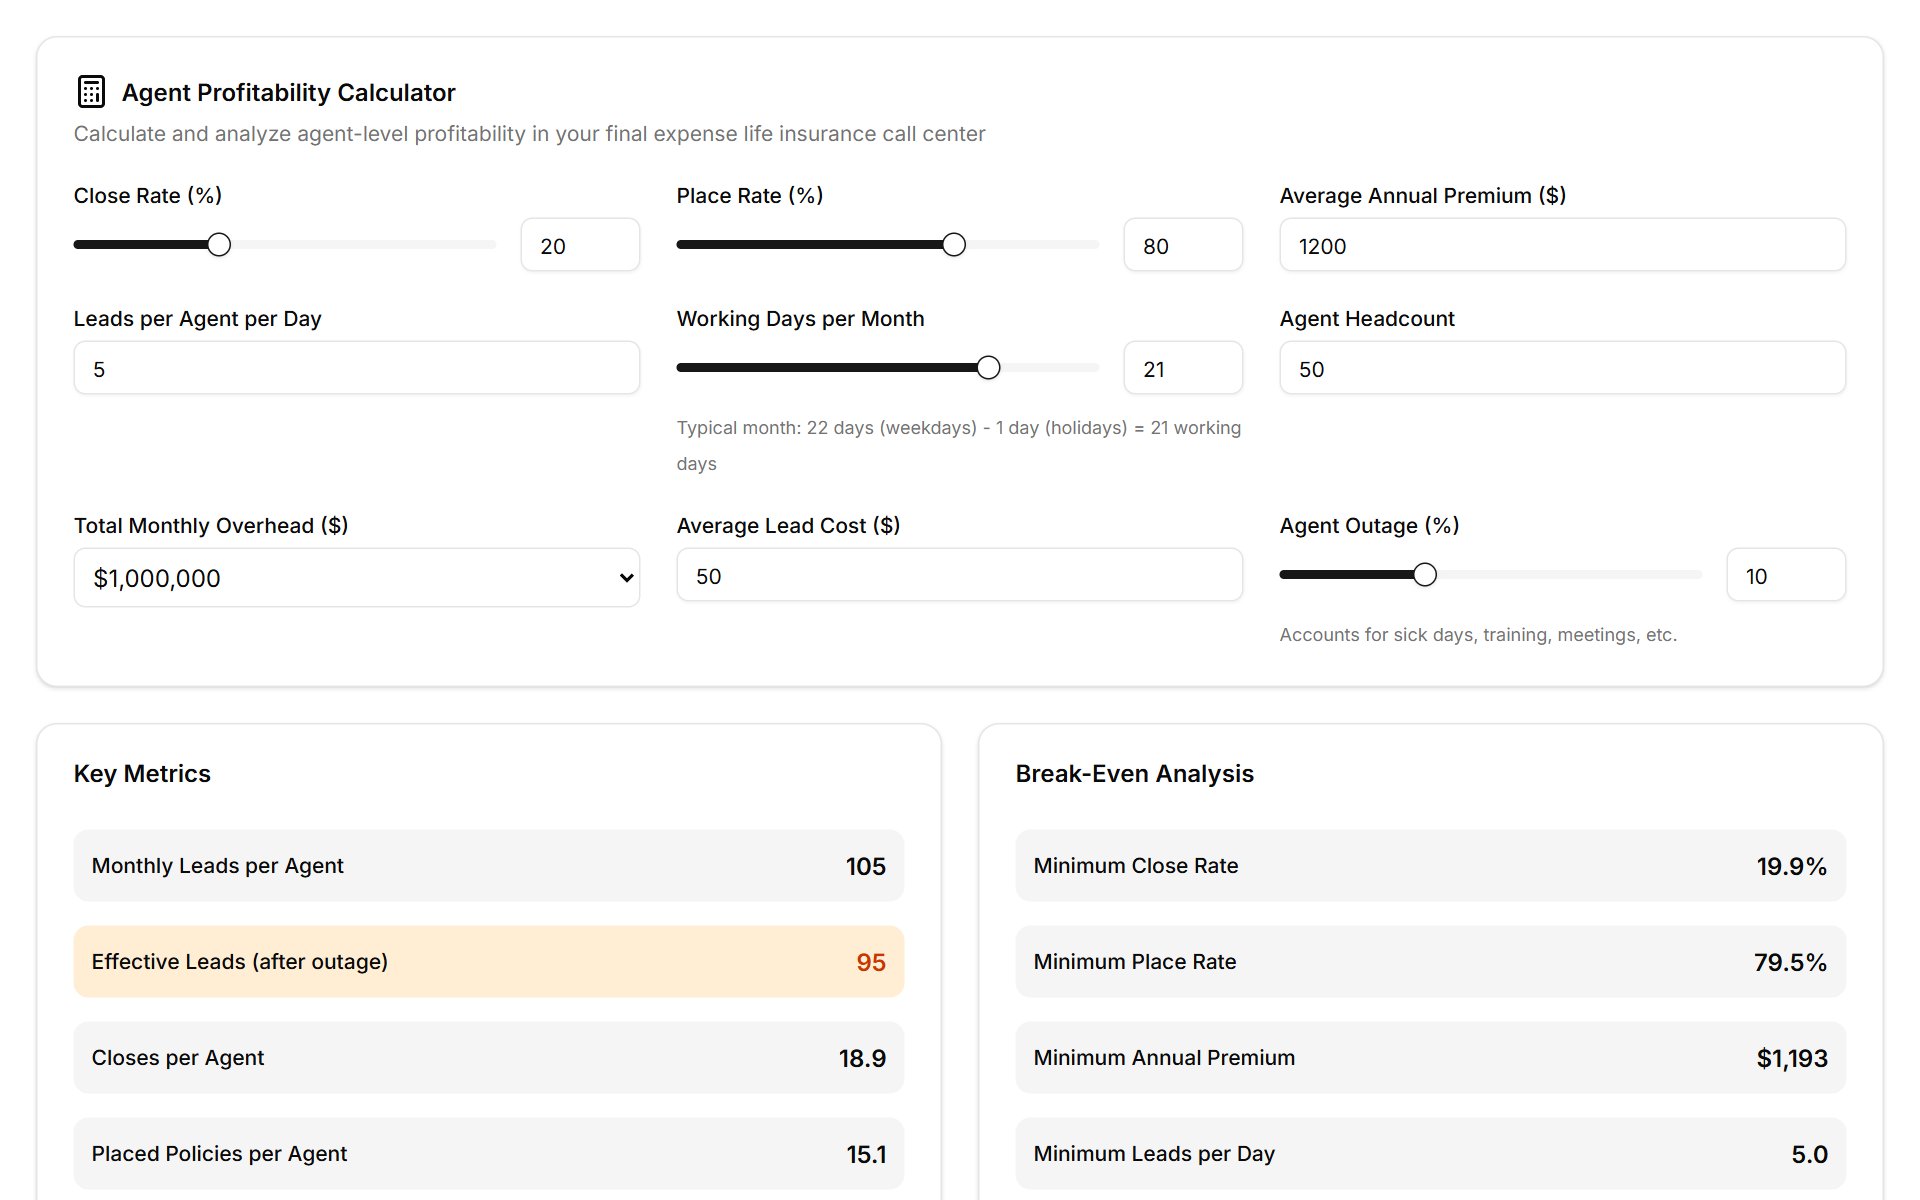The width and height of the screenshot is (1920, 1200).
Task: Click the Agent Outage field showing 10
Action: coord(1786,575)
